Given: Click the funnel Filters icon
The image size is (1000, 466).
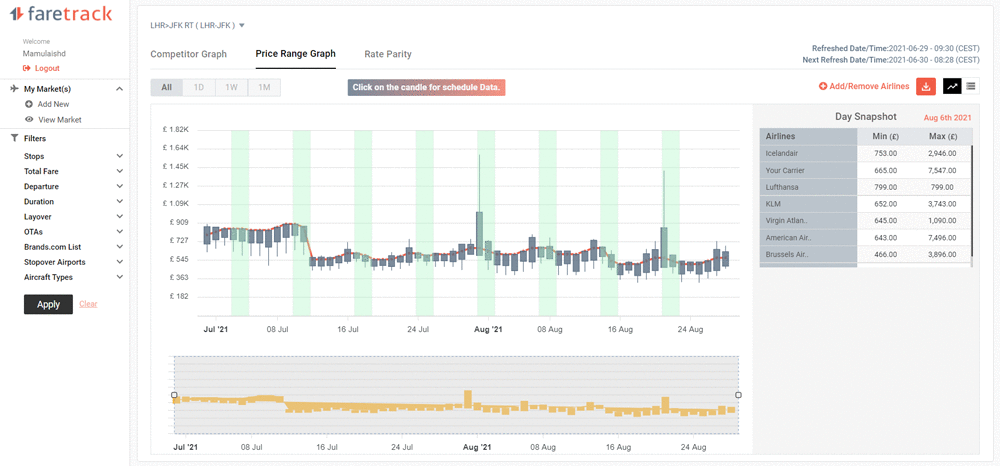Looking at the screenshot, I should (15, 138).
